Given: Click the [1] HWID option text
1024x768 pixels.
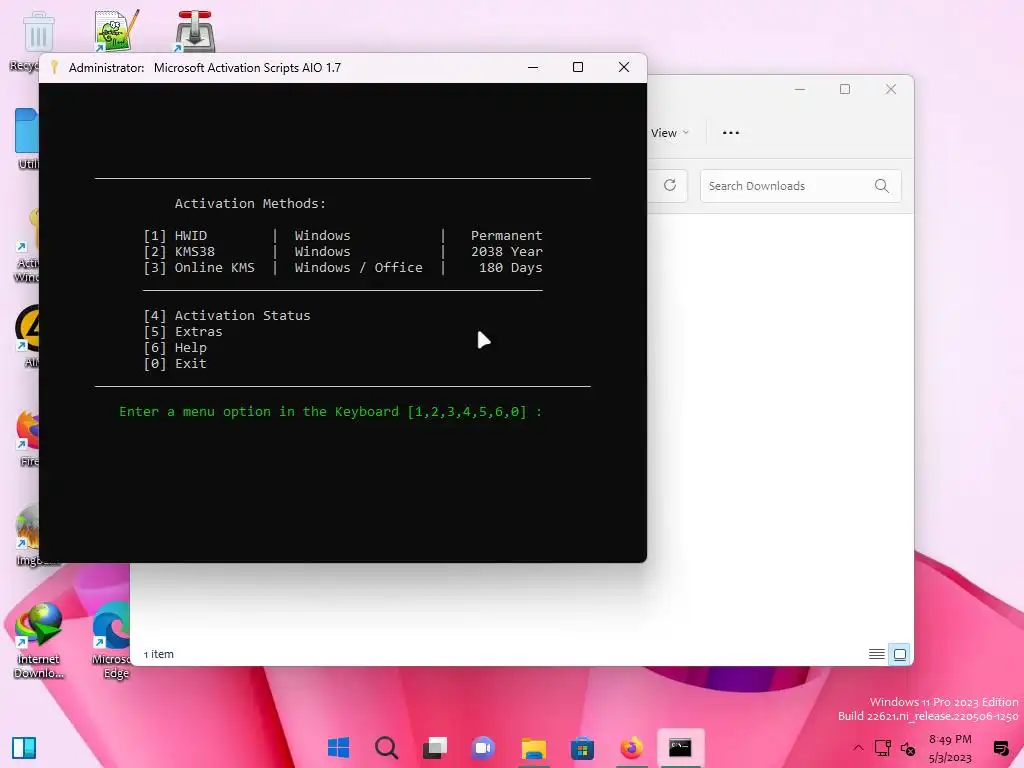Looking at the screenshot, I should point(175,236).
